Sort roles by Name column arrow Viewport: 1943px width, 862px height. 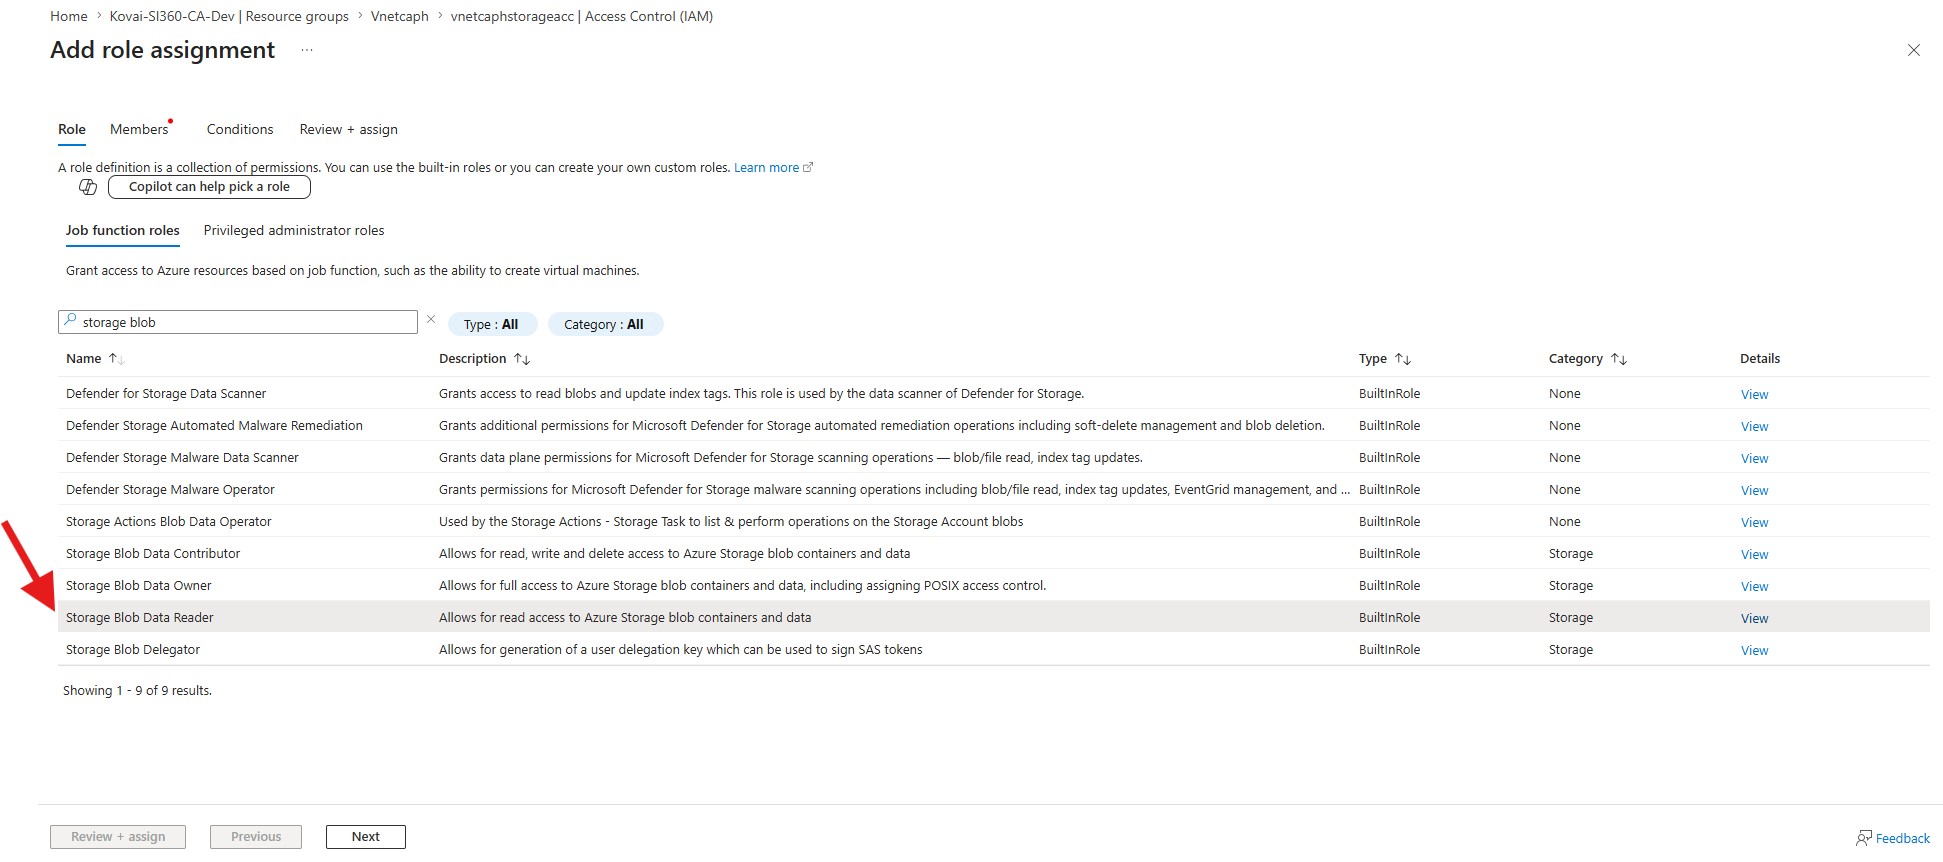click(x=115, y=359)
